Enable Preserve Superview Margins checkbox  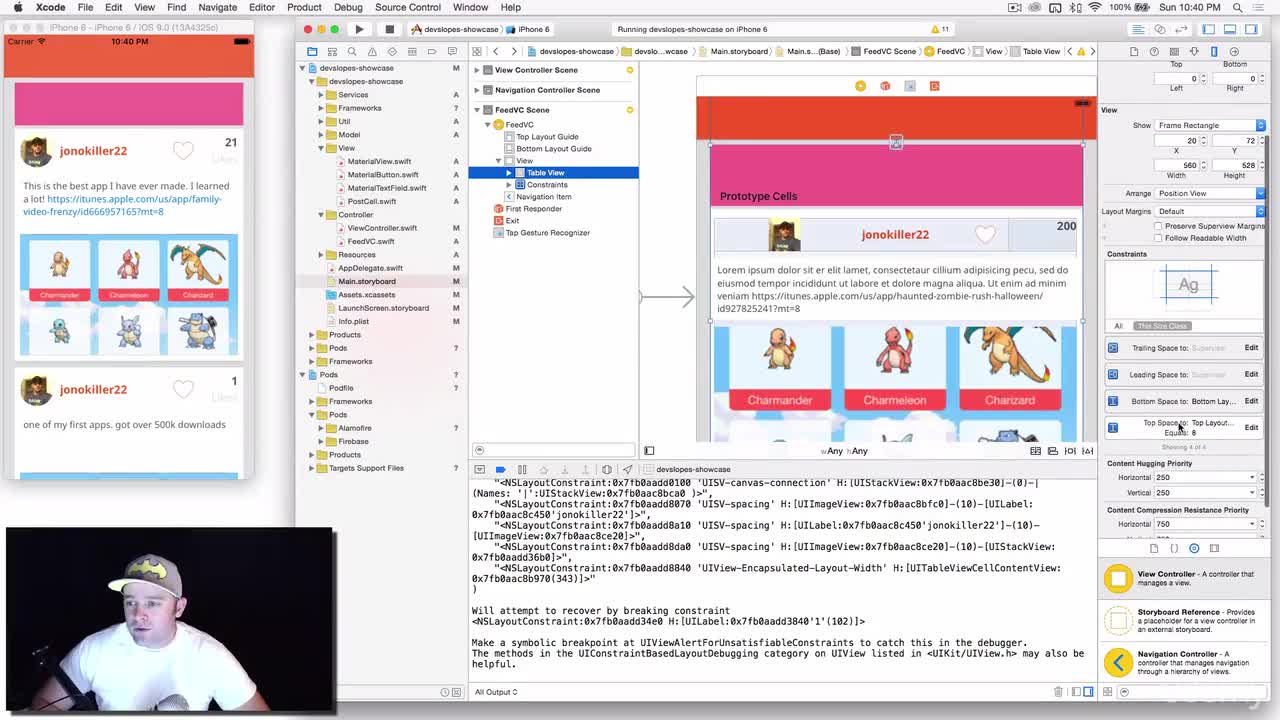tap(1158, 226)
